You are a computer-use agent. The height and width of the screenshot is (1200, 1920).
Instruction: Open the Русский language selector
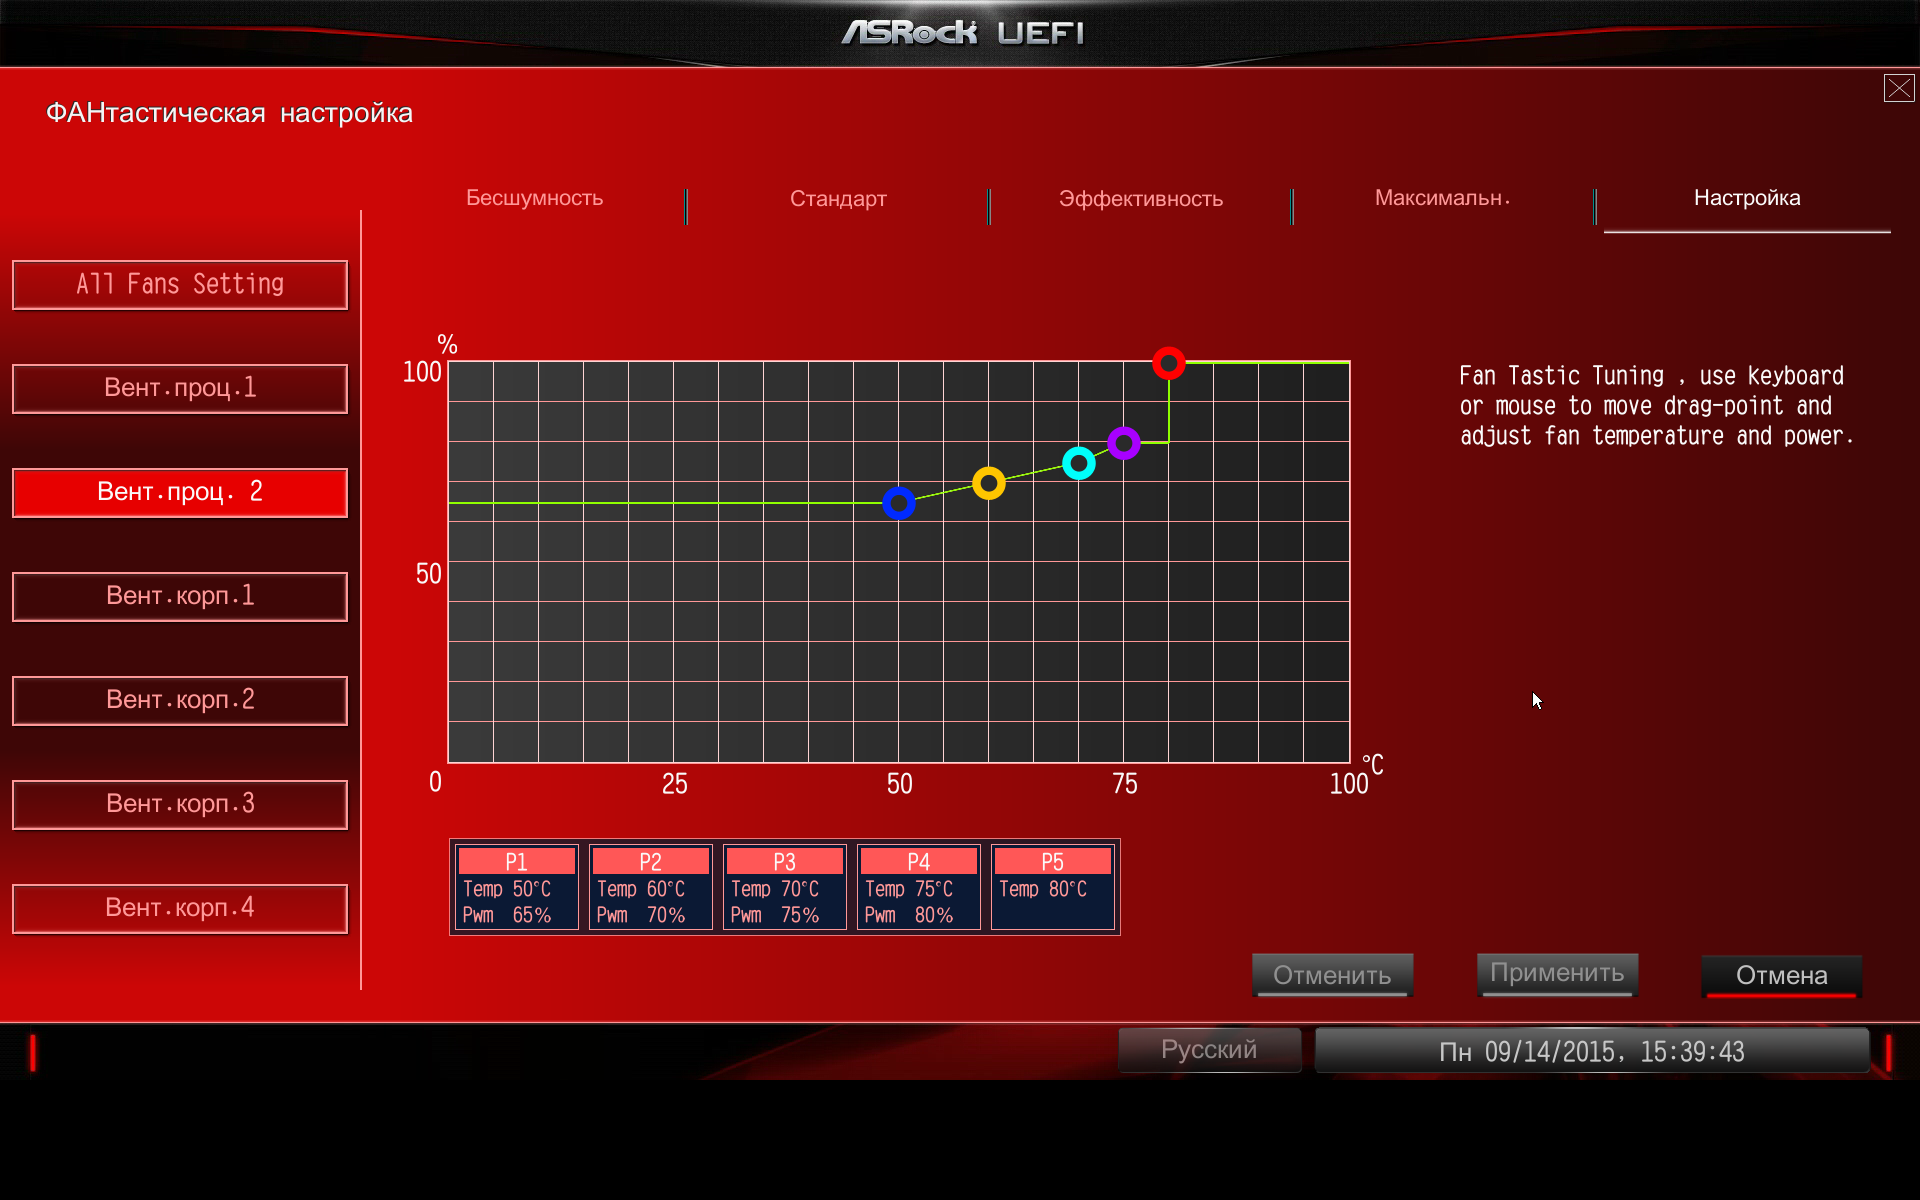(x=1208, y=1050)
